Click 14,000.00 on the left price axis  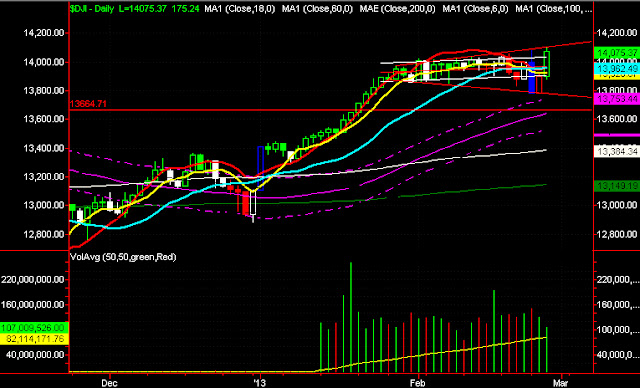pyautogui.click(x=44, y=62)
